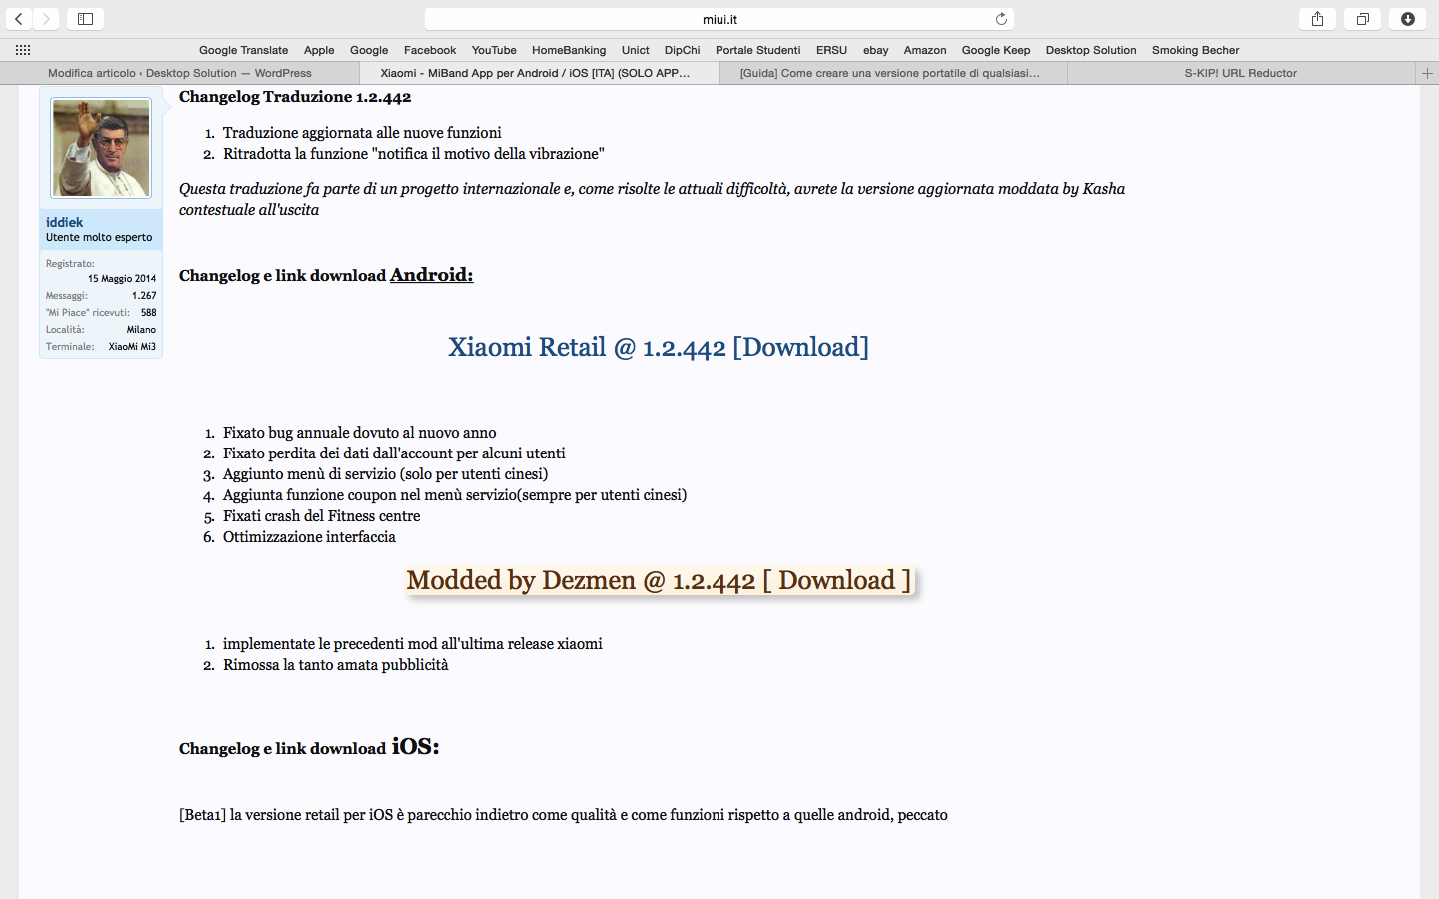Click 'Aggiunta funzione coupon' list item
1439x899 pixels.
[455, 495]
